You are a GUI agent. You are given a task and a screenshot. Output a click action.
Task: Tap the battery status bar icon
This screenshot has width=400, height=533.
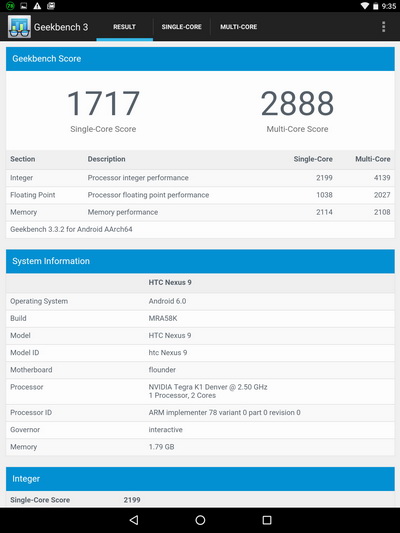376,6
